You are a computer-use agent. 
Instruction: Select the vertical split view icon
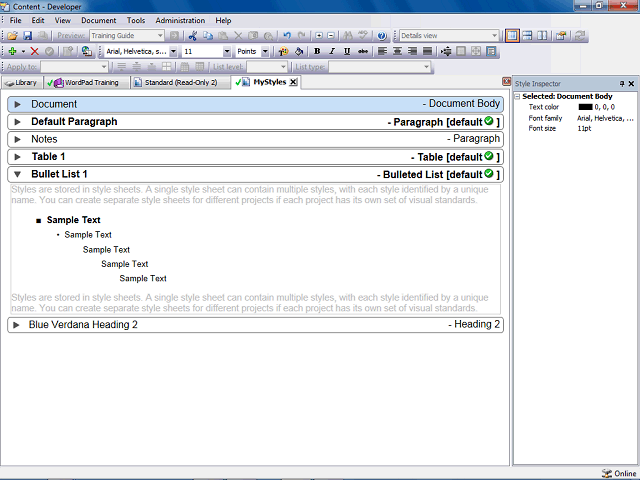pyautogui.click(x=542, y=36)
